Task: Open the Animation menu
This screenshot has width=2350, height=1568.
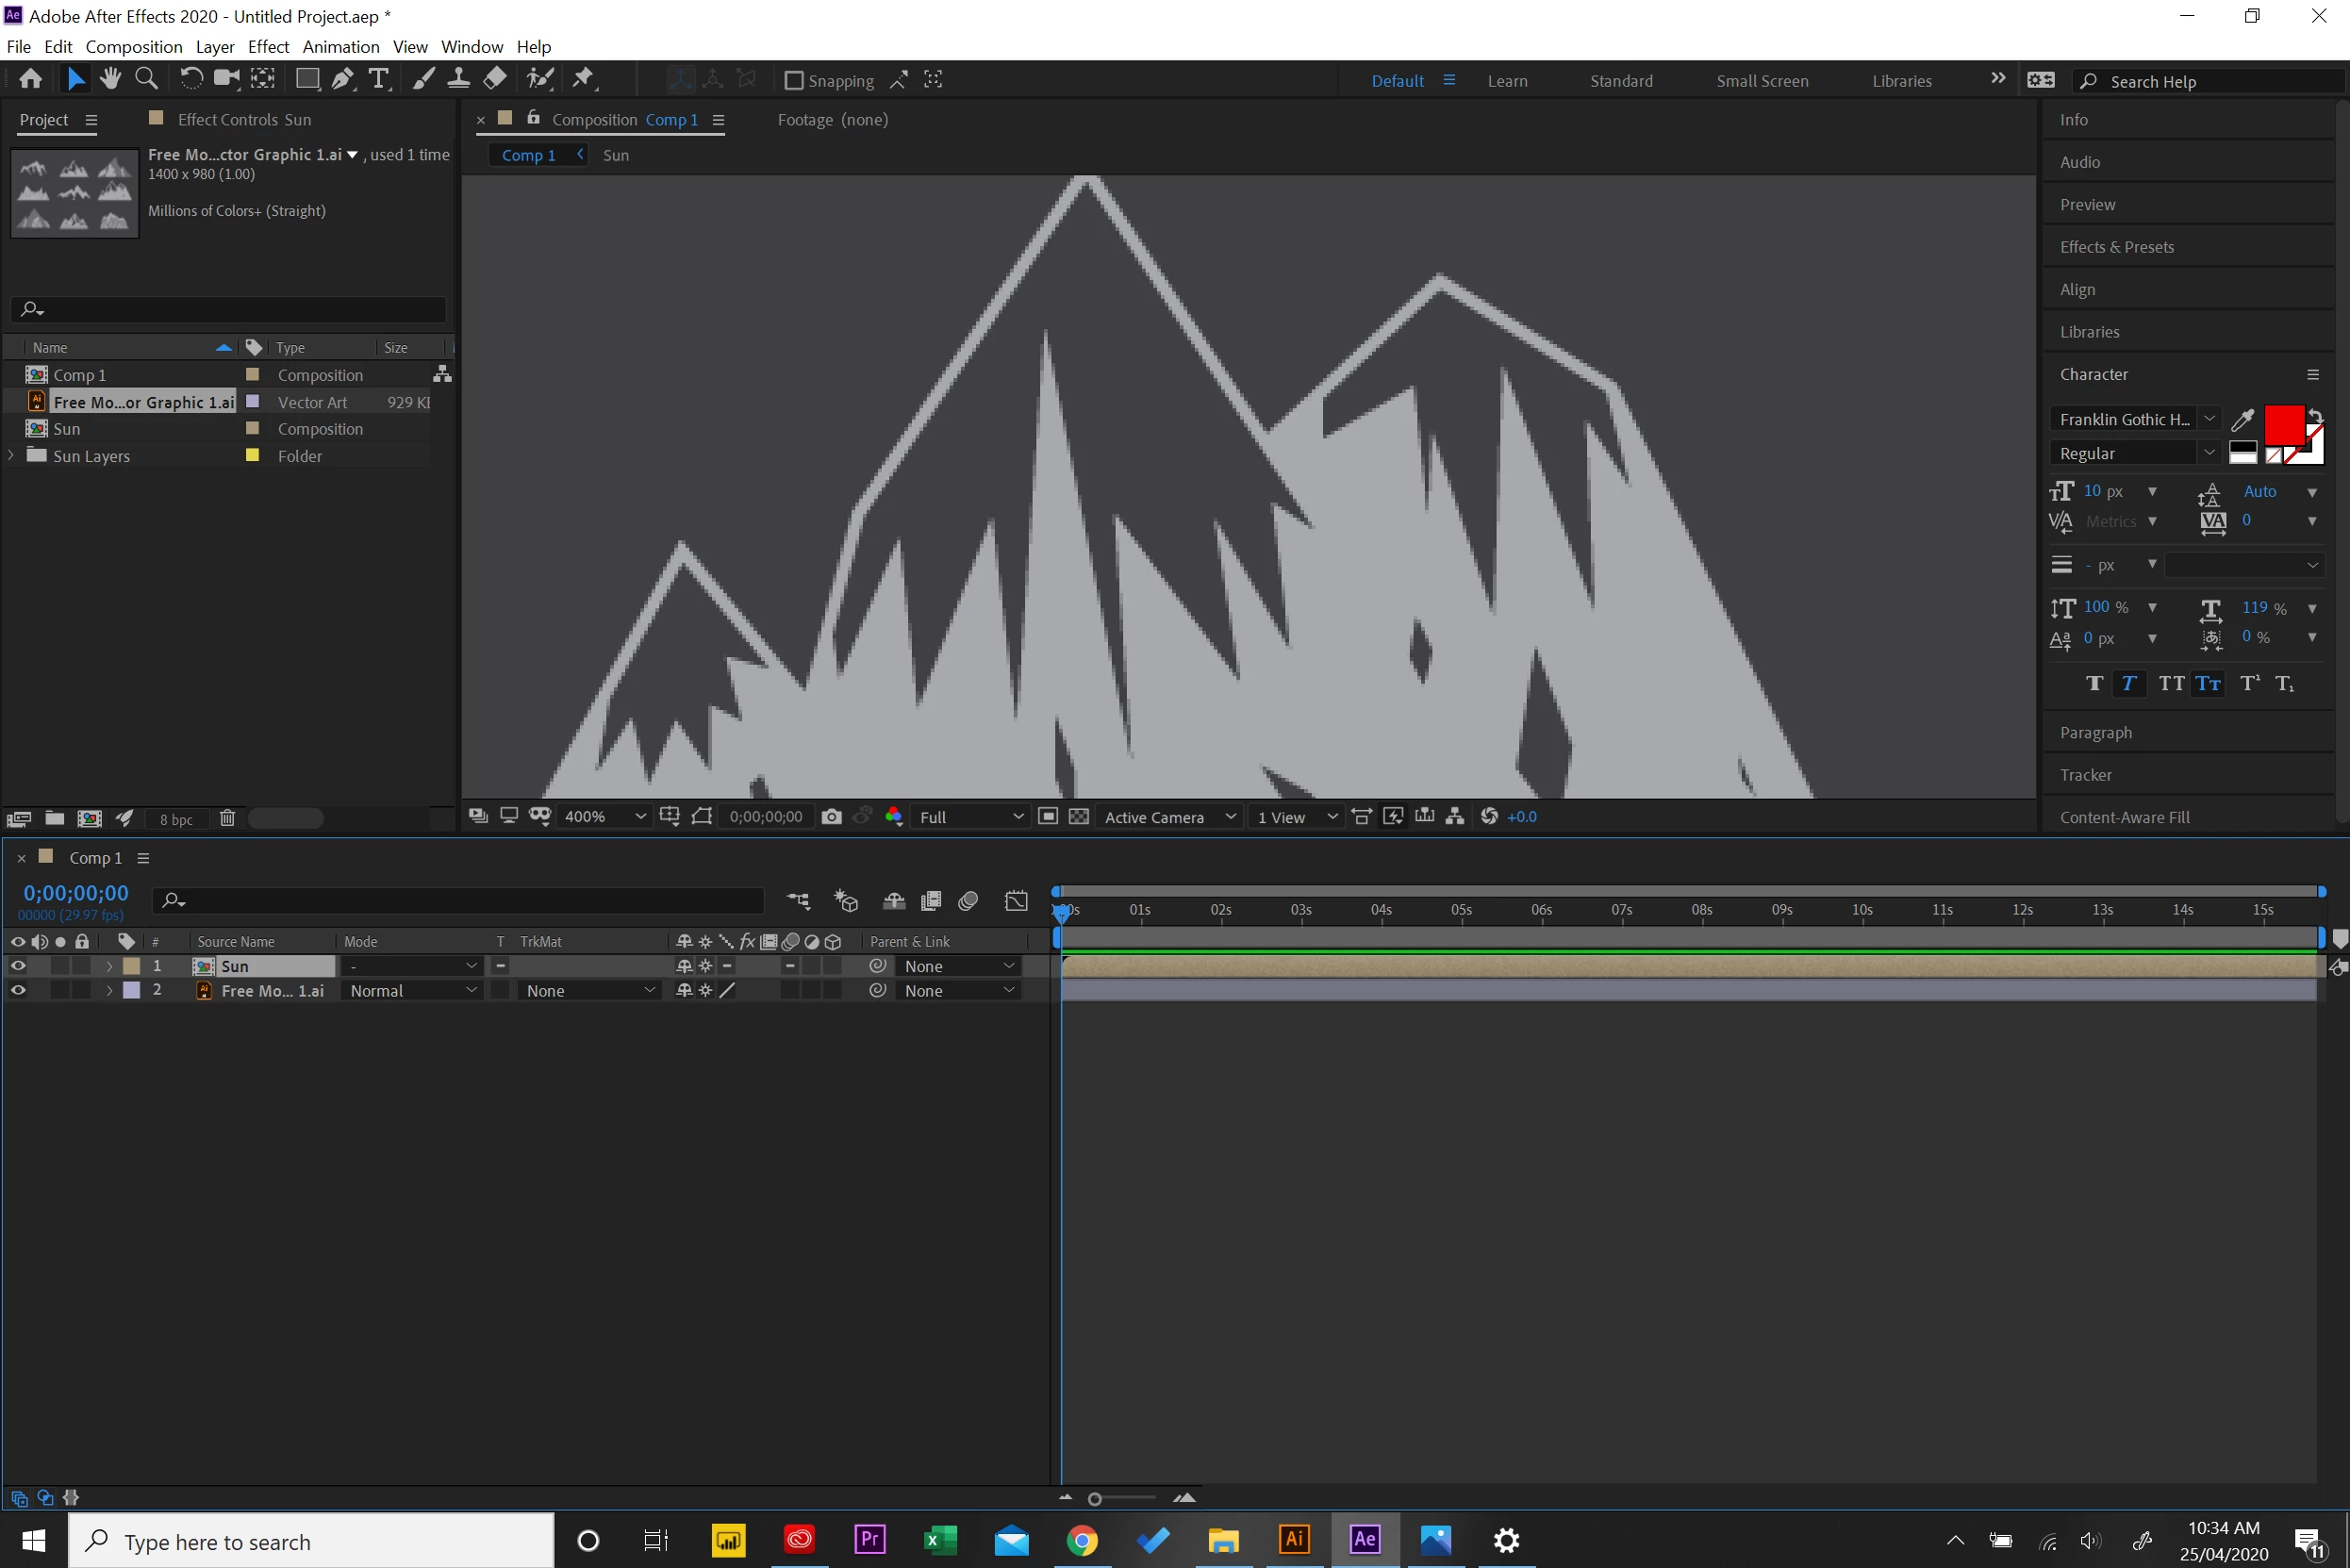Action: coord(340,46)
